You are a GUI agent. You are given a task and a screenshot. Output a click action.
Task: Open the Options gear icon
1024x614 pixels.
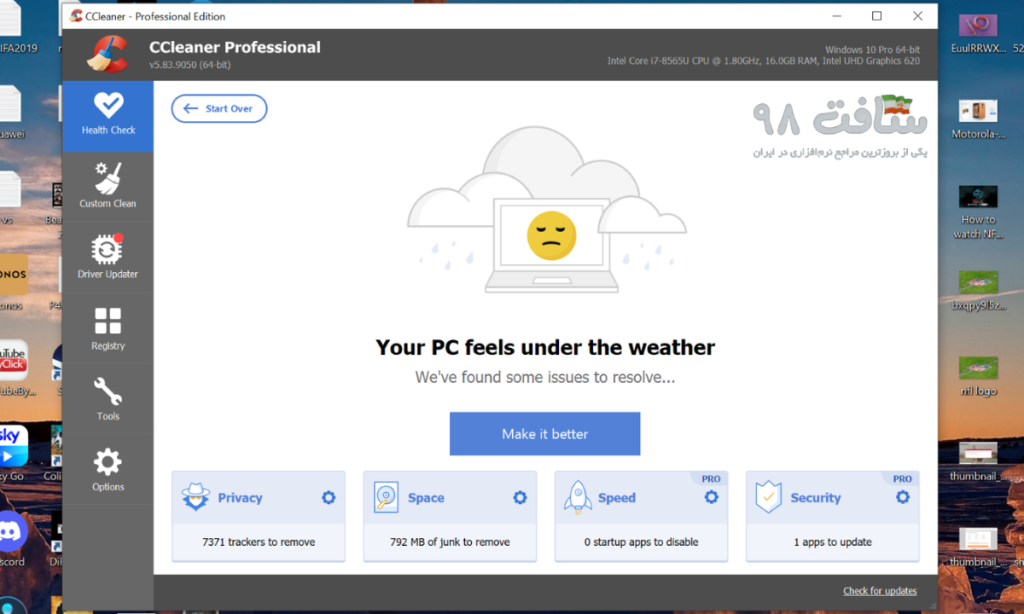point(108,462)
